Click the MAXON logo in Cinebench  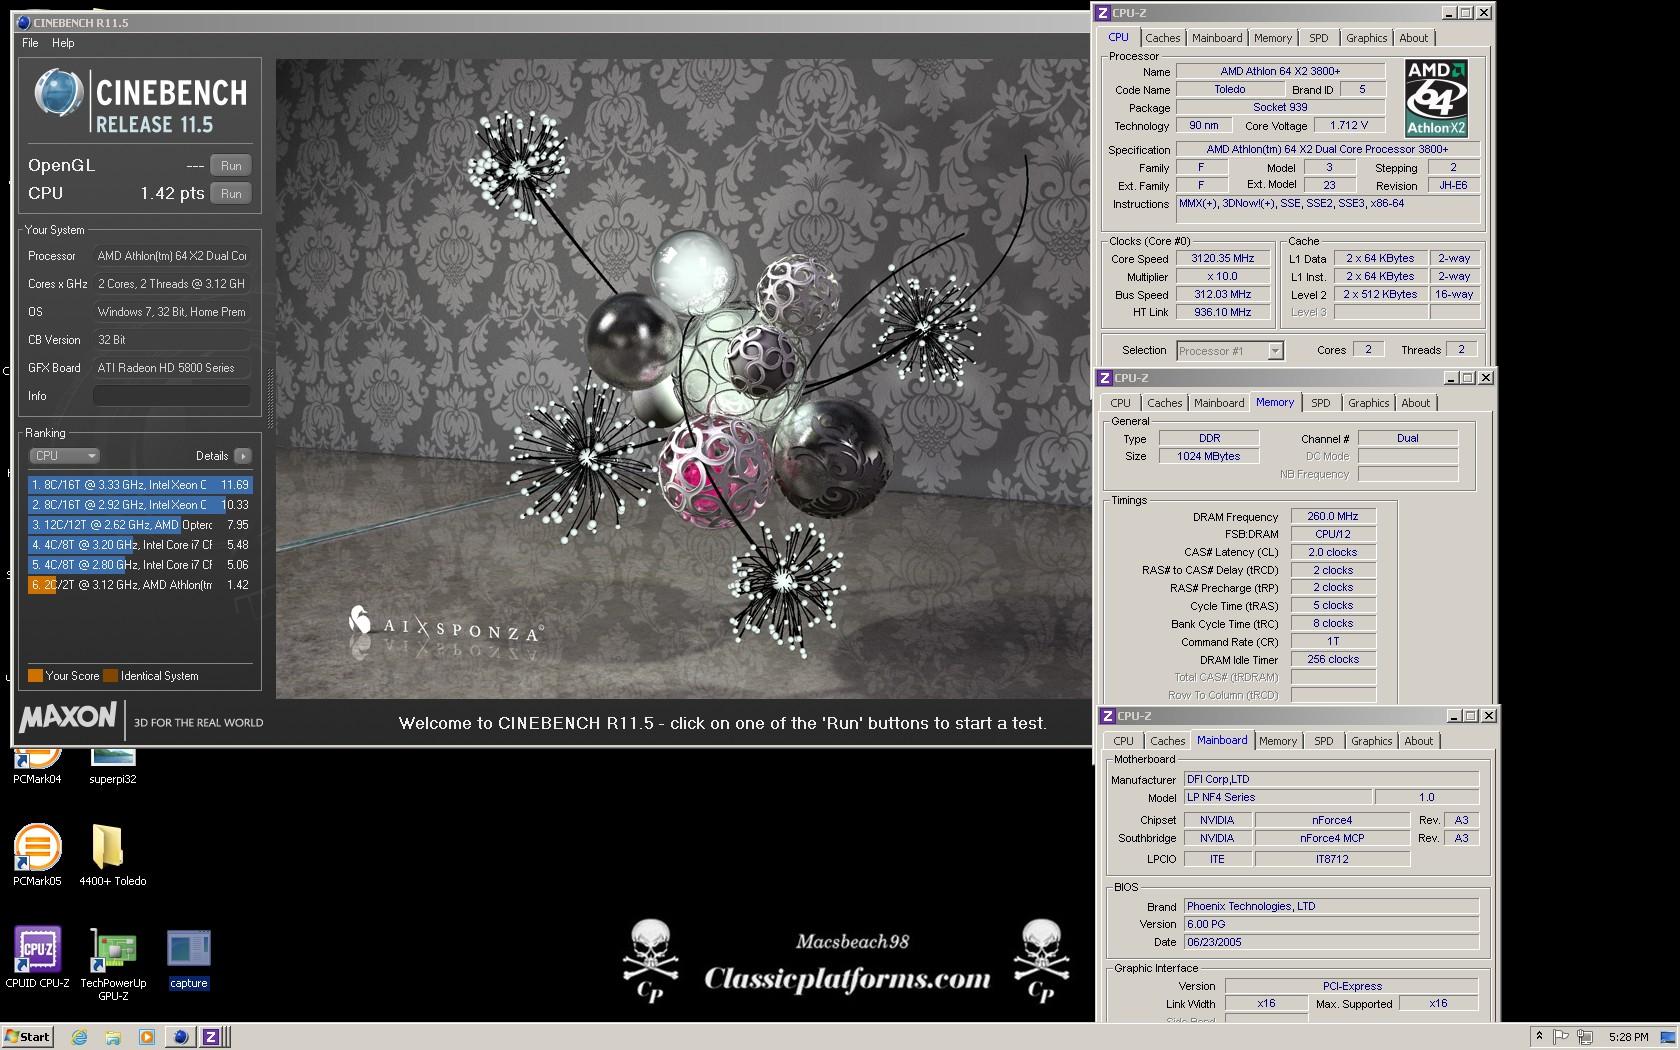67,718
